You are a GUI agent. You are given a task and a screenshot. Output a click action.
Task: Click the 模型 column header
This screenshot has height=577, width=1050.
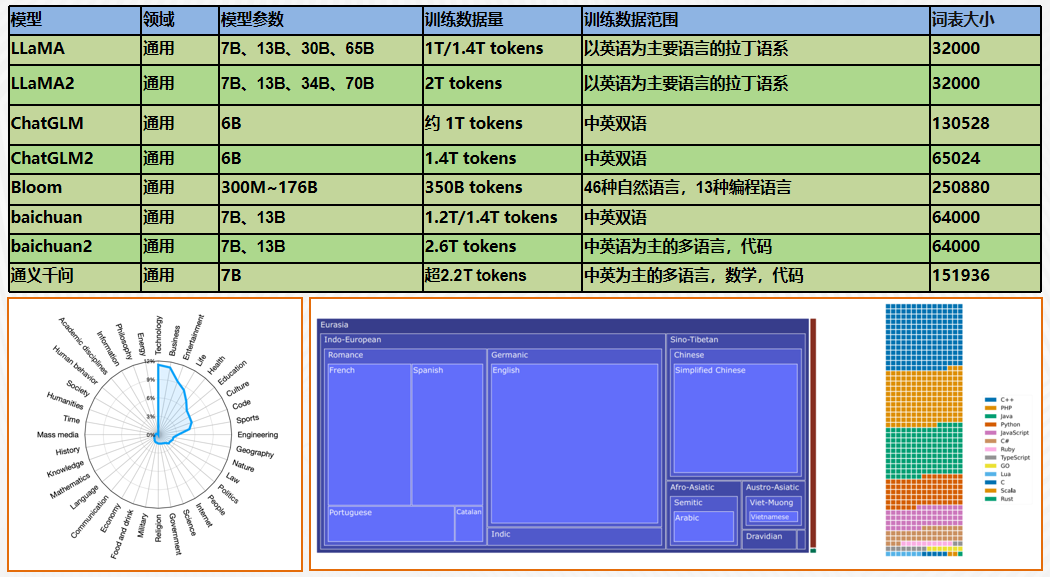74,20
